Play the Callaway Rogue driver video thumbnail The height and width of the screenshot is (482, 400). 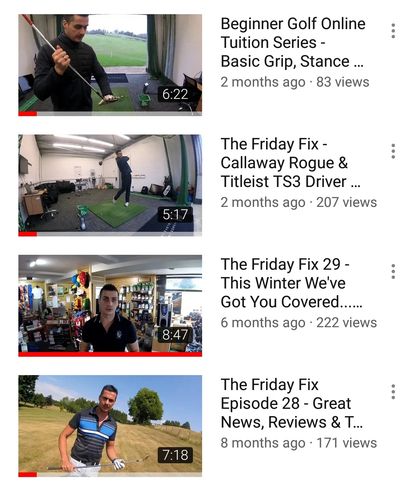(x=110, y=185)
